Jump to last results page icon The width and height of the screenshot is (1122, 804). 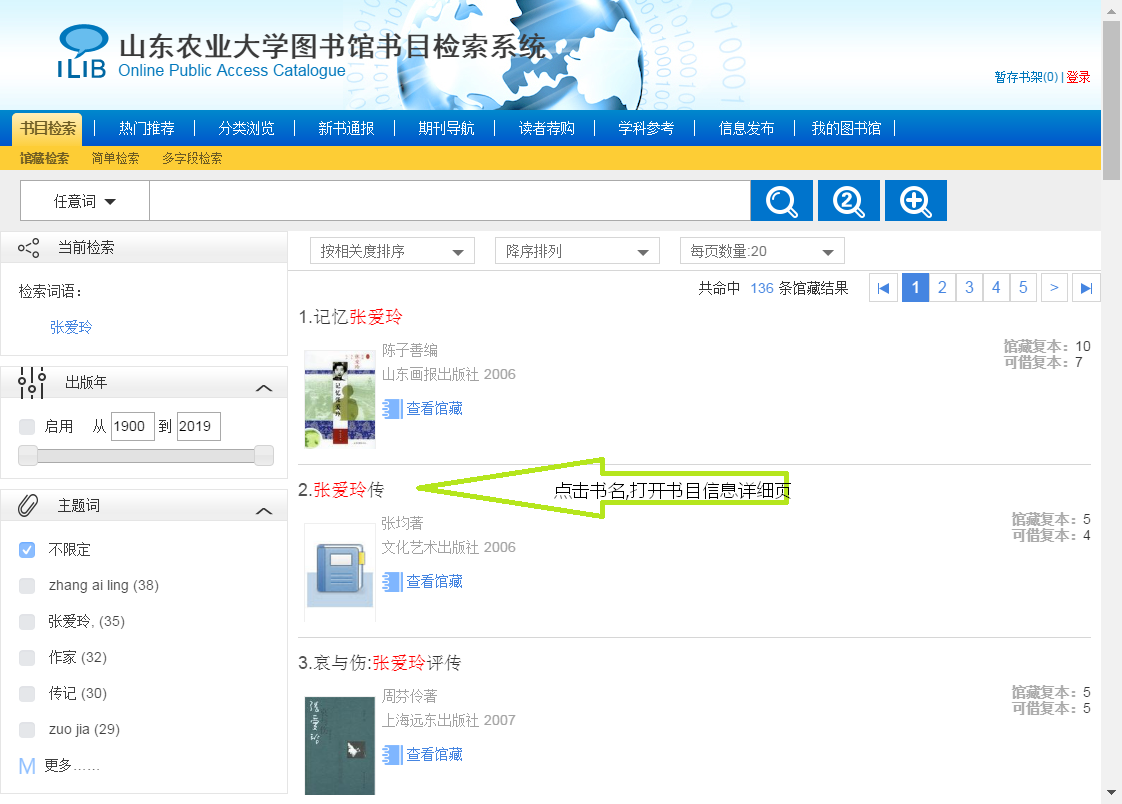pyautogui.click(x=1086, y=288)
